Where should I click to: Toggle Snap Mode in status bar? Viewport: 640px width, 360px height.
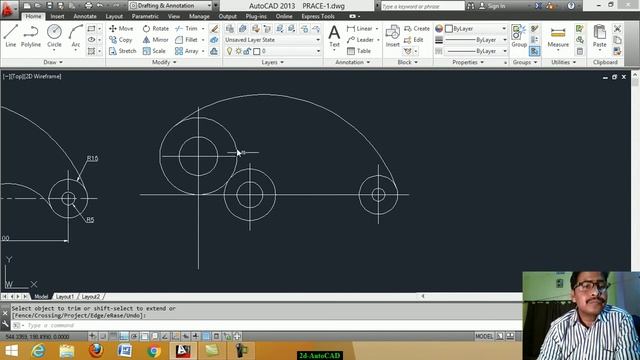(103, 336)
